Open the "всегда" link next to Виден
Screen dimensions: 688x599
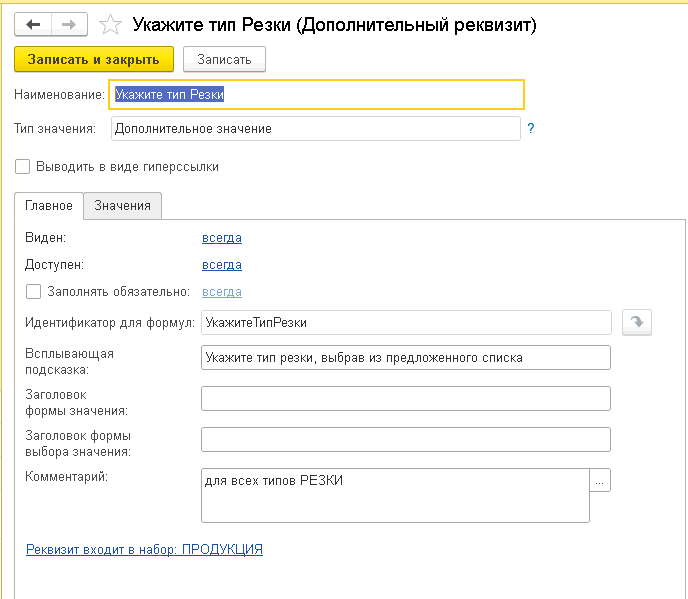[221, 238]
